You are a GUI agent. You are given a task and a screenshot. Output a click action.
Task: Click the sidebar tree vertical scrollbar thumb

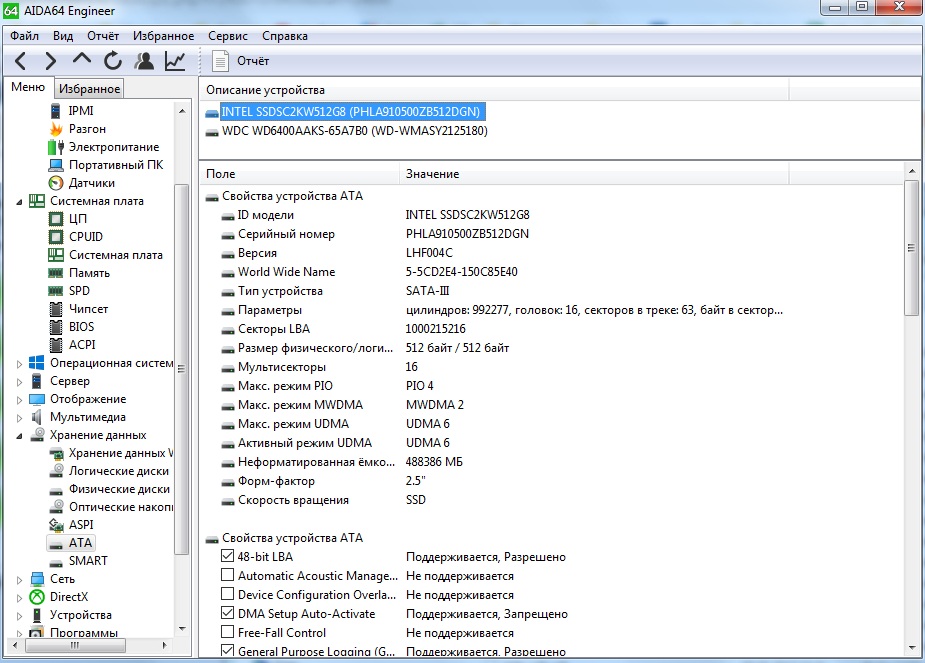tap(182, 369)
